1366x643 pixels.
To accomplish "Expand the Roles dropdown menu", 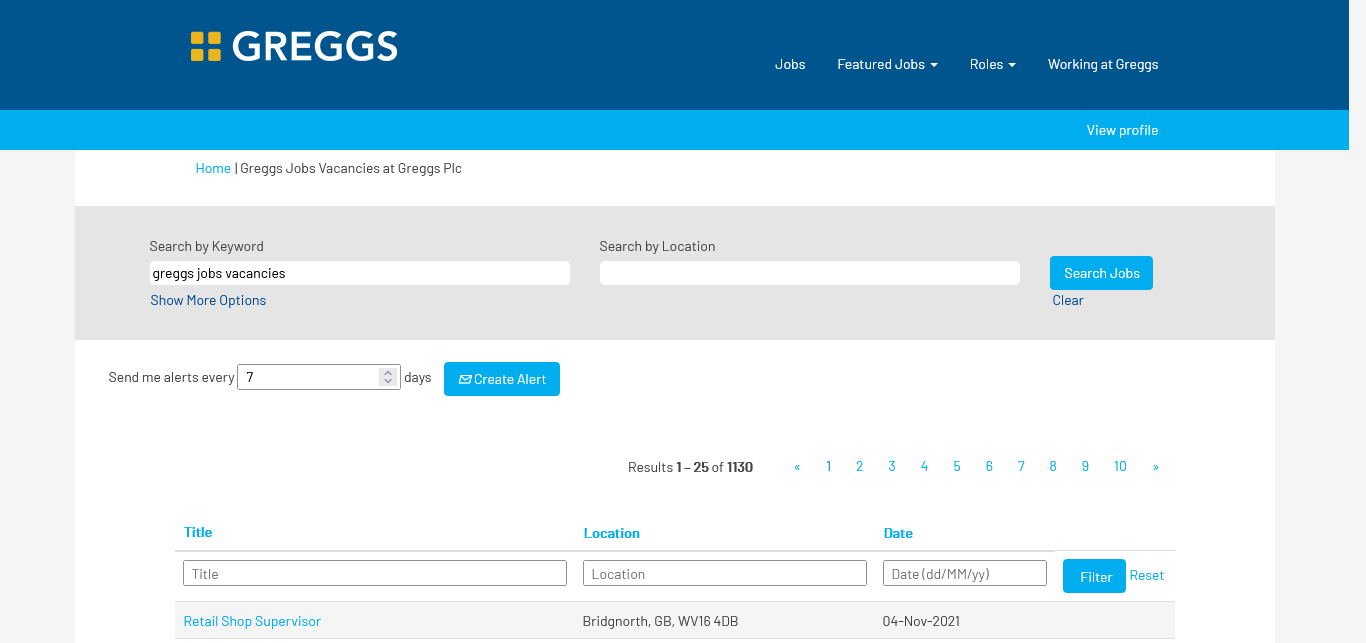I will pos(992,64).
